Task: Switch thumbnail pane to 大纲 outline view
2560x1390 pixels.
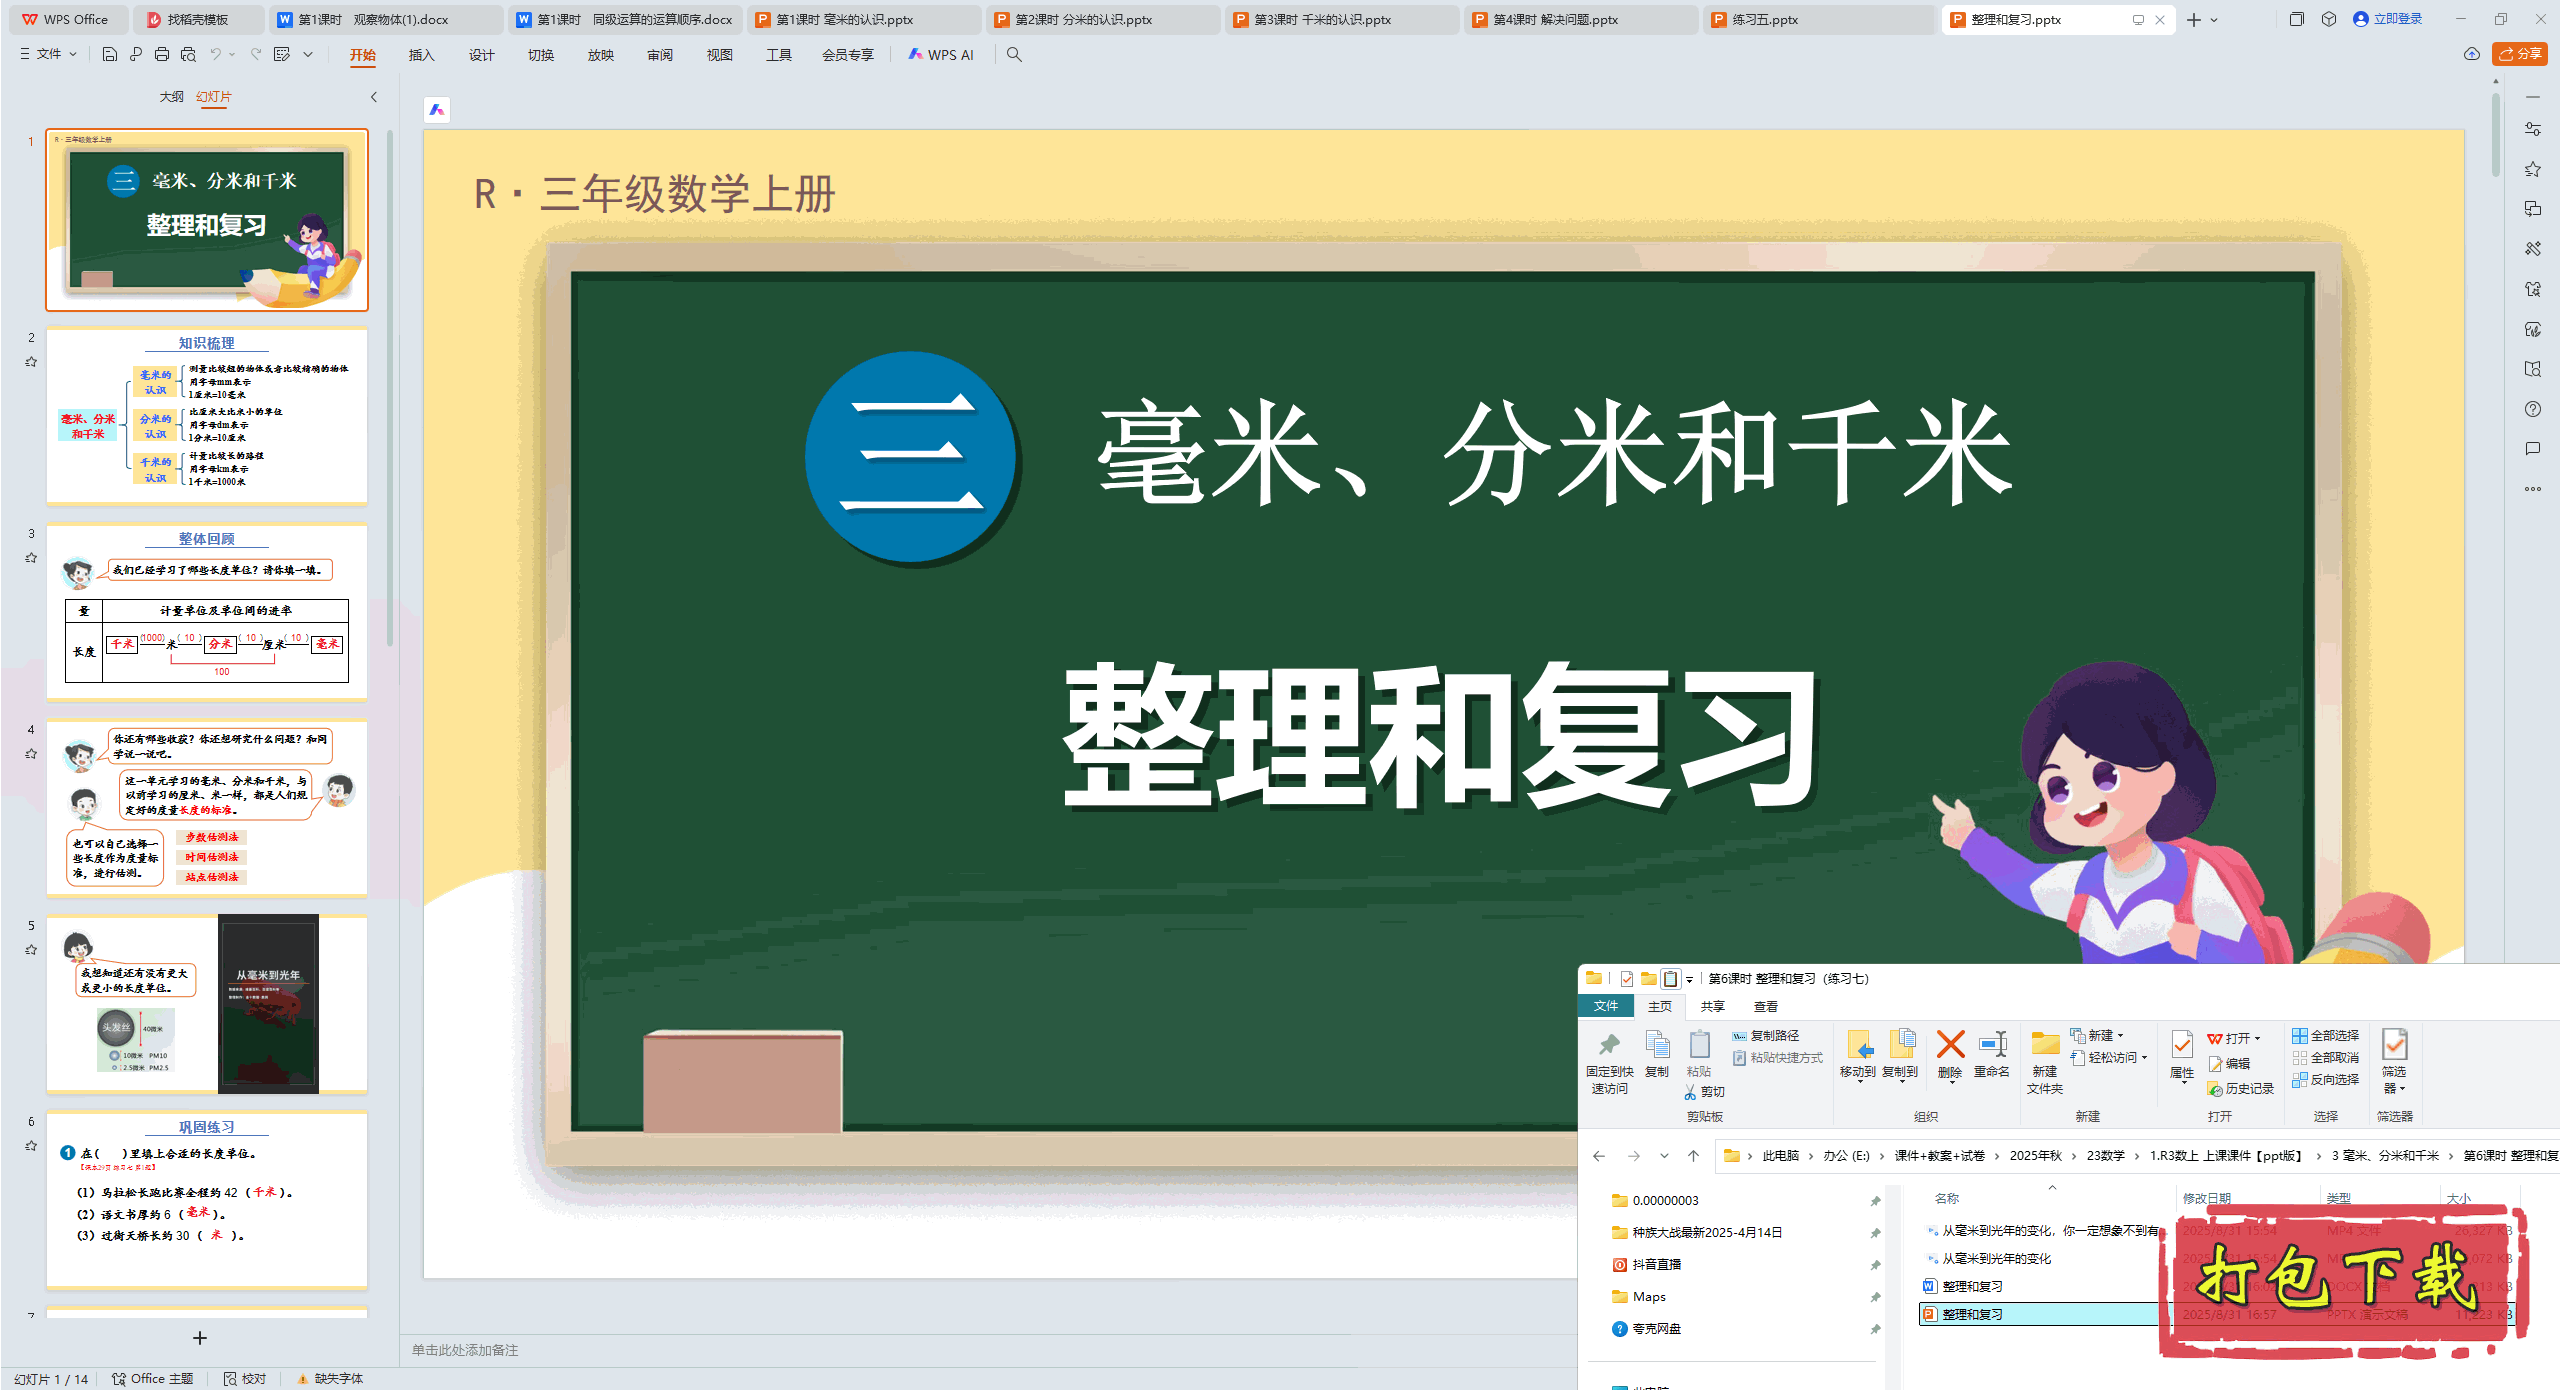Action: [171, 97]
